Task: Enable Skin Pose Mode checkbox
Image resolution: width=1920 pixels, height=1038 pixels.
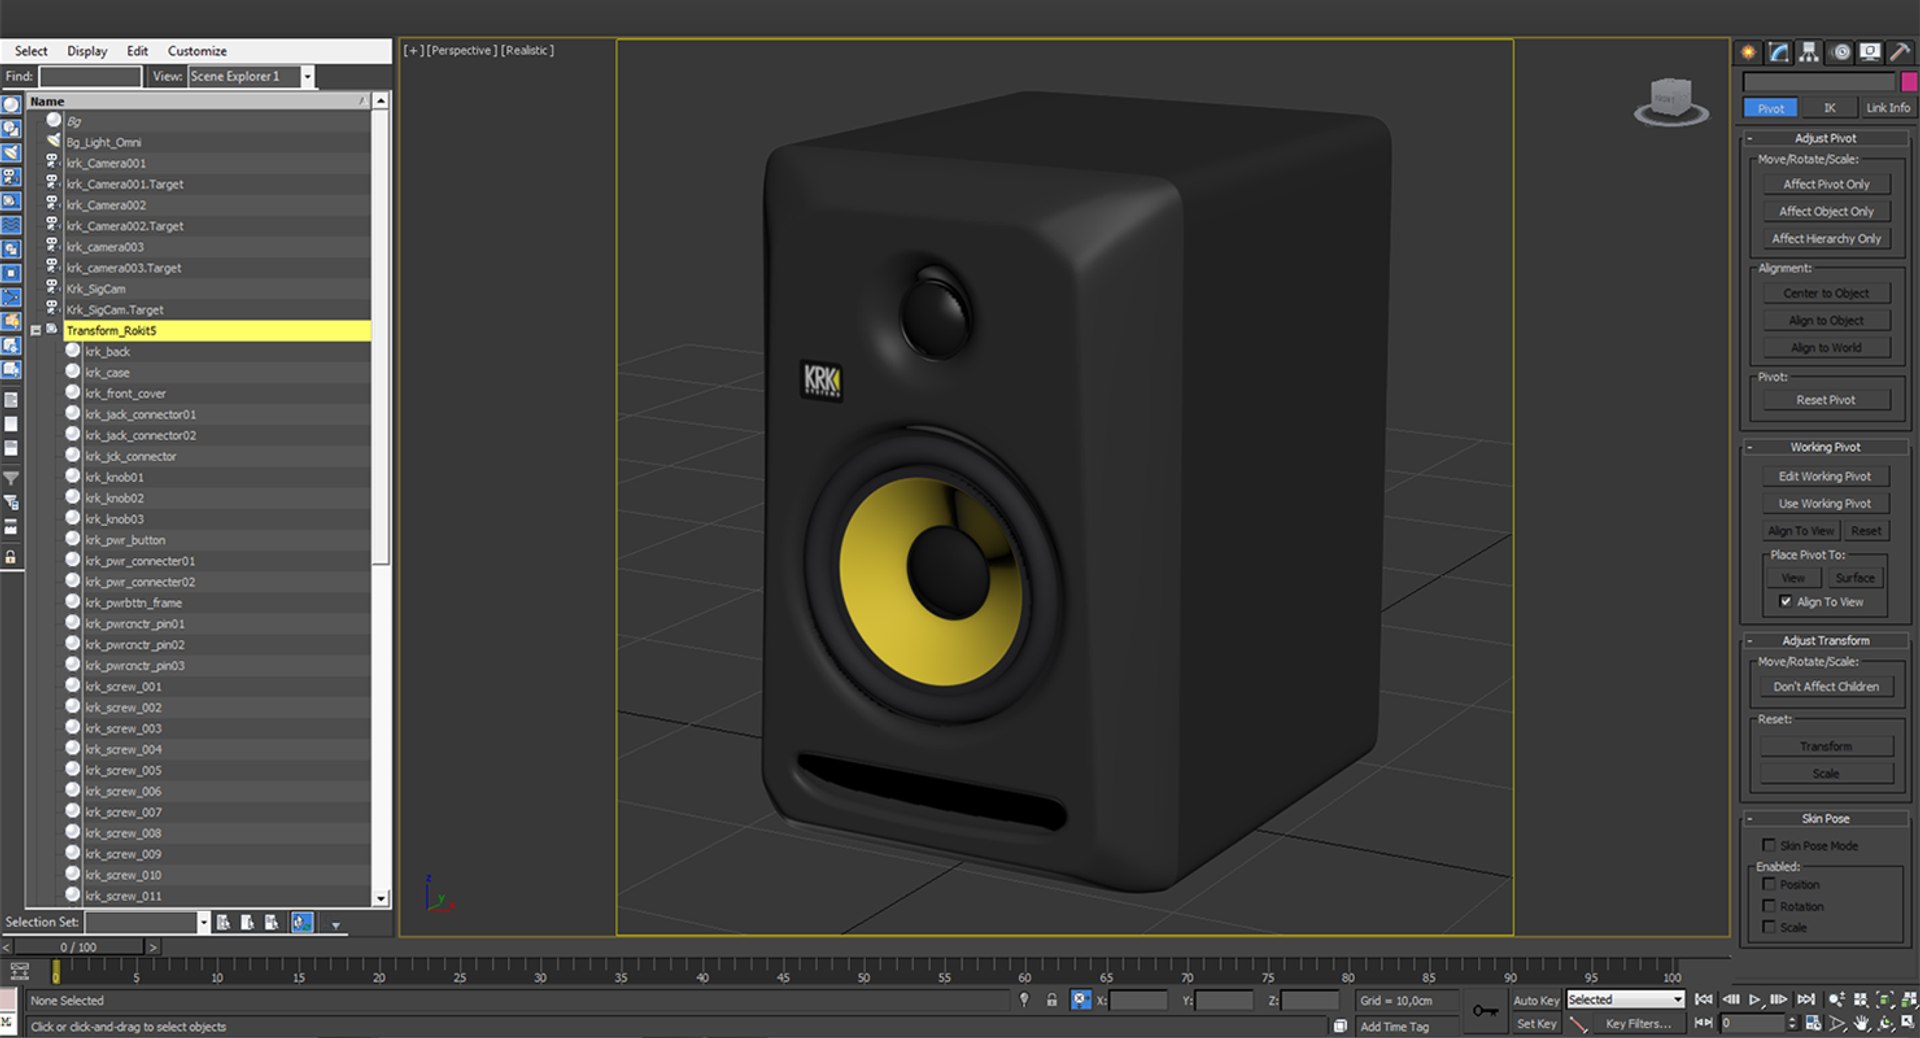Action: (x=1768, y=845)
